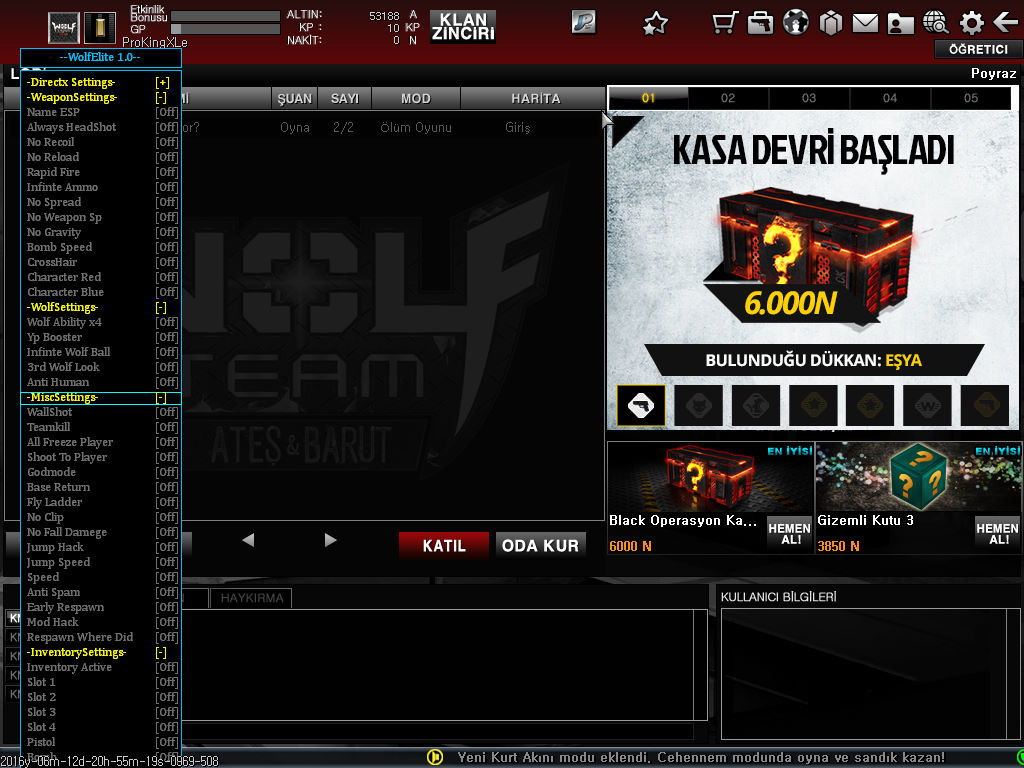The height and width of the screenshot is (768, 1024).
Task: Select the pistol category icon in shop banner
Action: click(641, 405)
